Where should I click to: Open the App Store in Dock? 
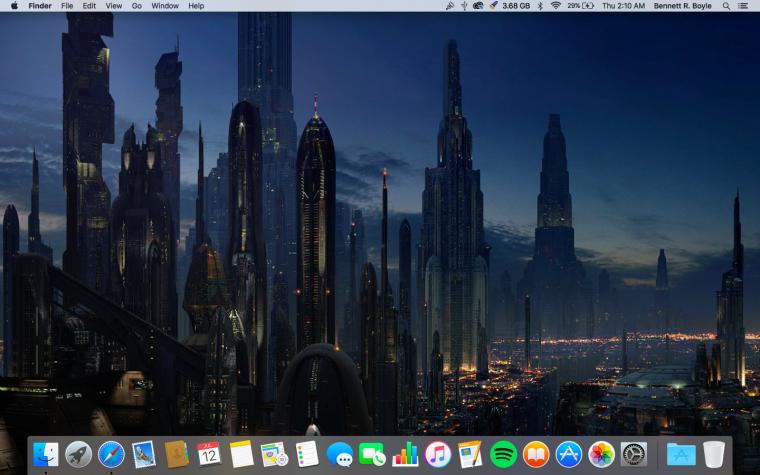click(x=569, y=455)
